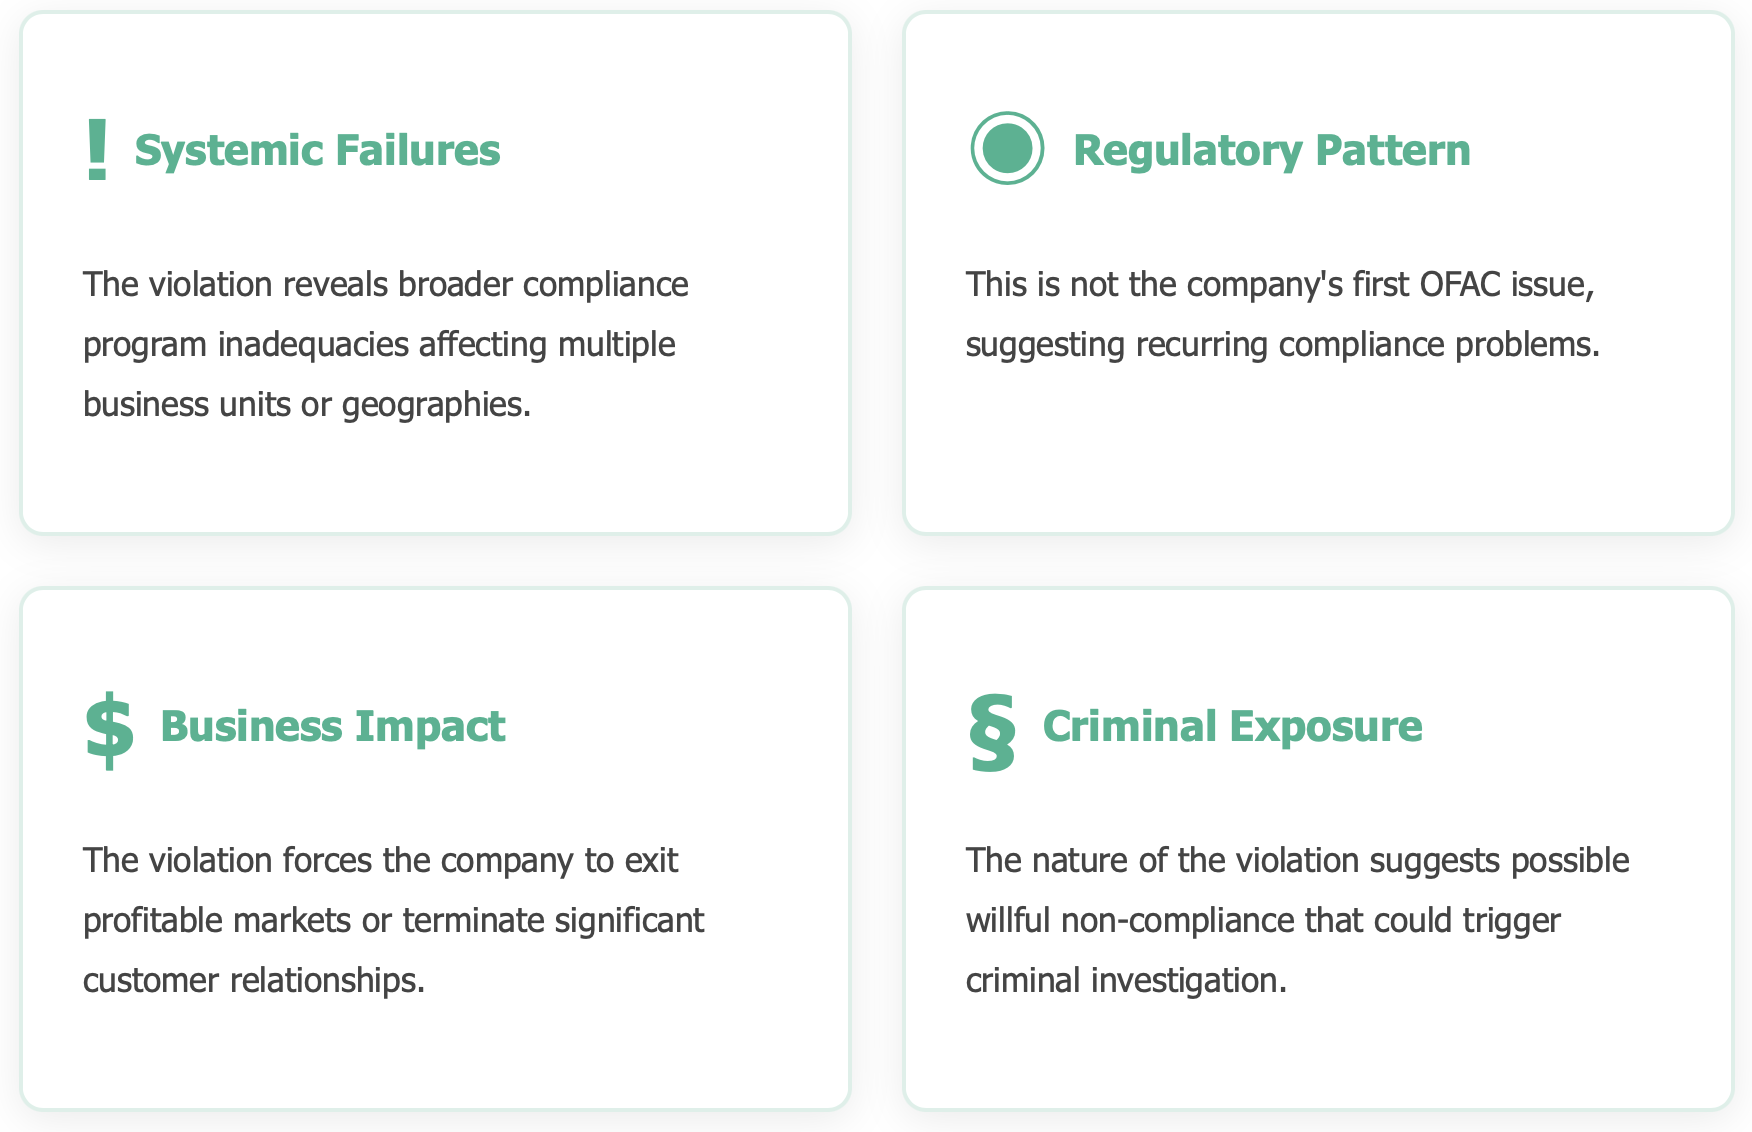Viewport: 1752px width, 1132px height.
Task: Select the Regulatory Pattern heading
Action: (1271, 150)
